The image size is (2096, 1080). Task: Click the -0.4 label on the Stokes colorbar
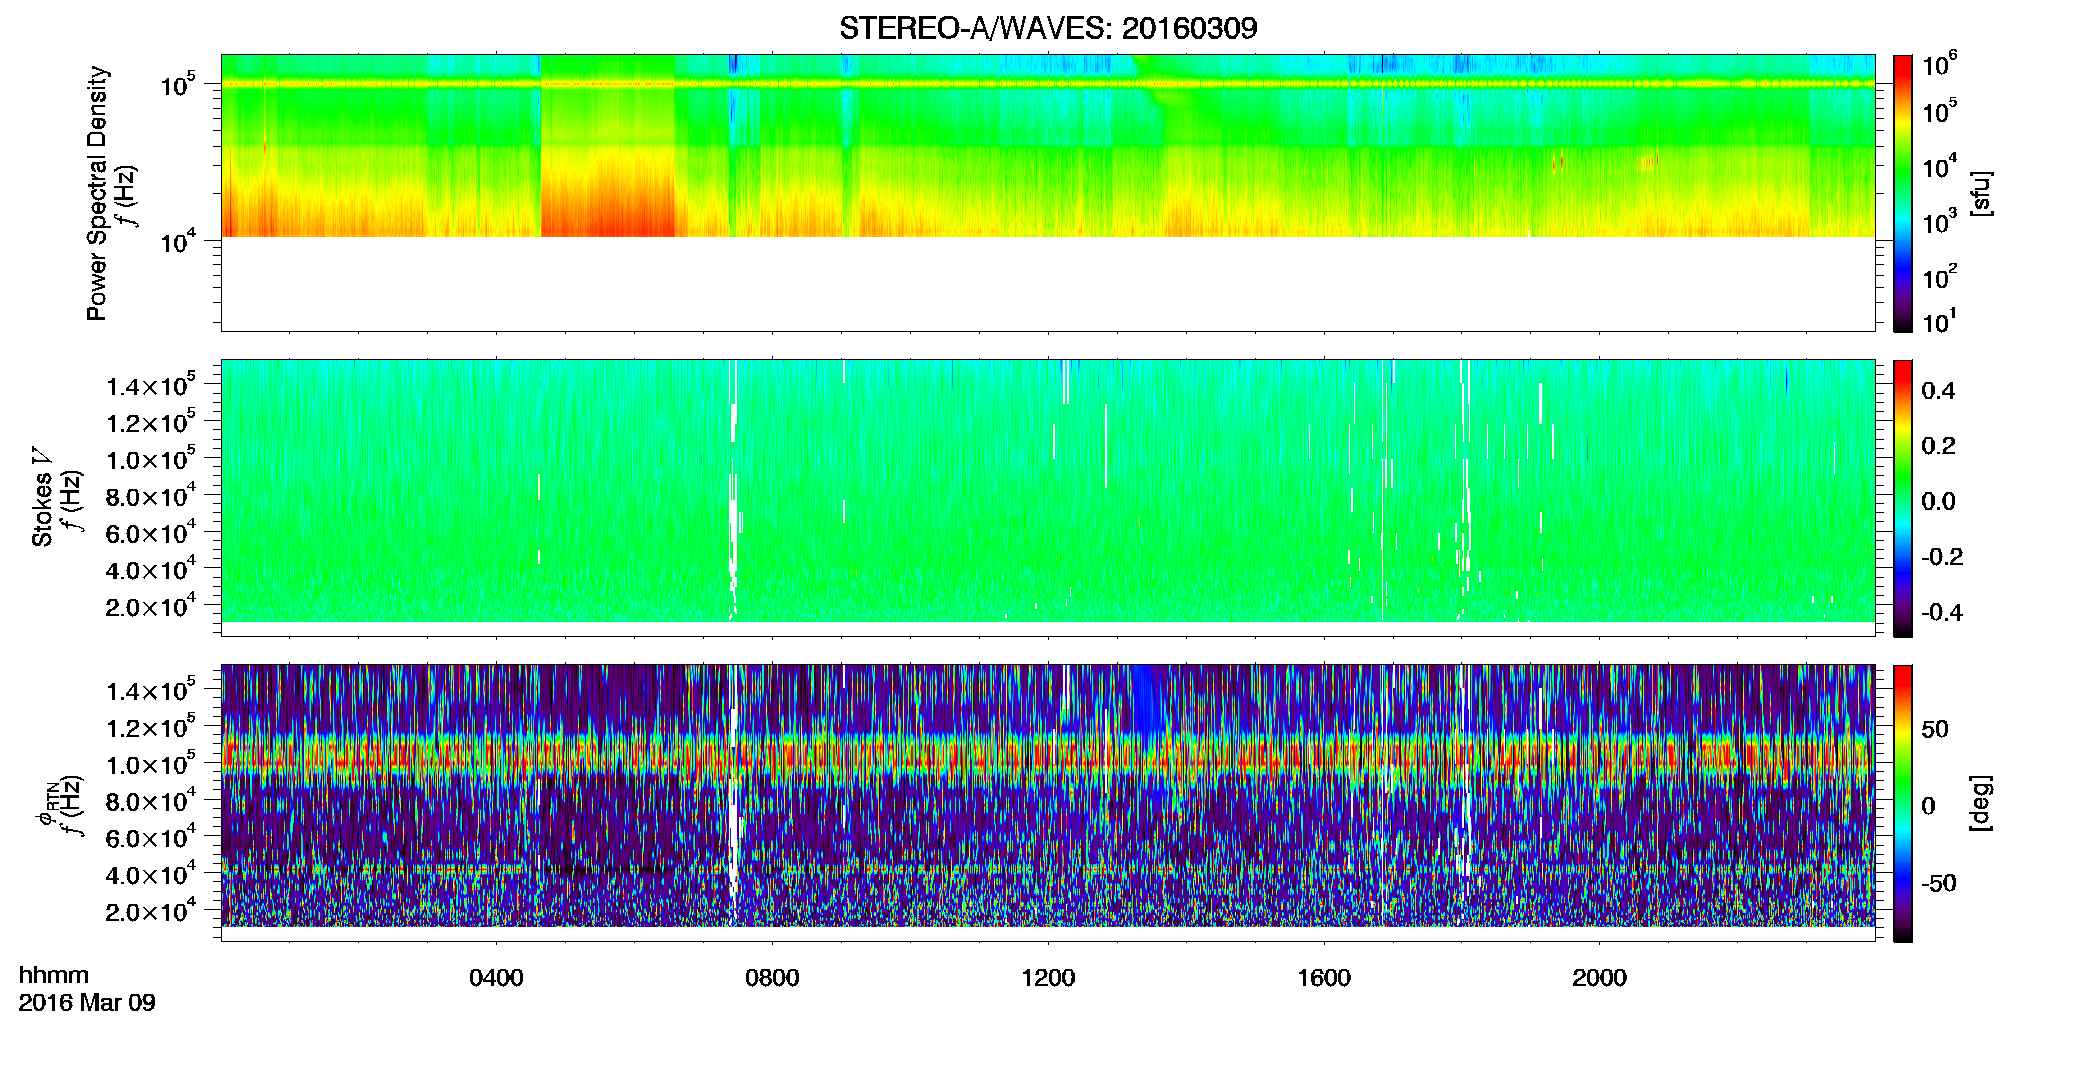coord(1942,612)
